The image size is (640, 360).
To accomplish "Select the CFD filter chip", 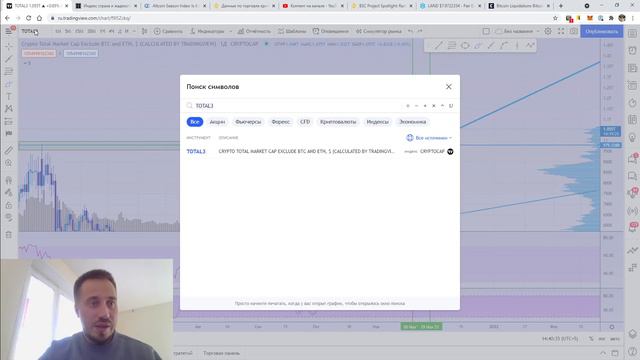I will [305, 122].
